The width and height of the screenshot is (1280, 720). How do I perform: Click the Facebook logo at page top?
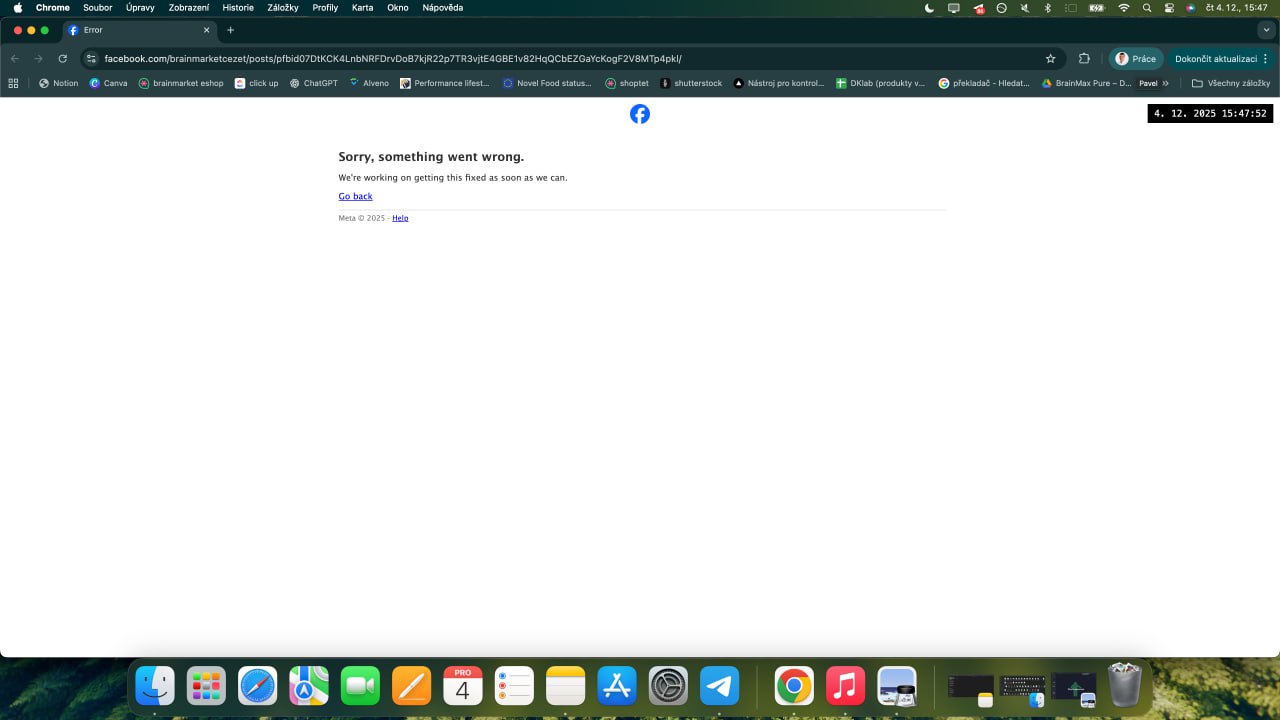tap(640, 114)
